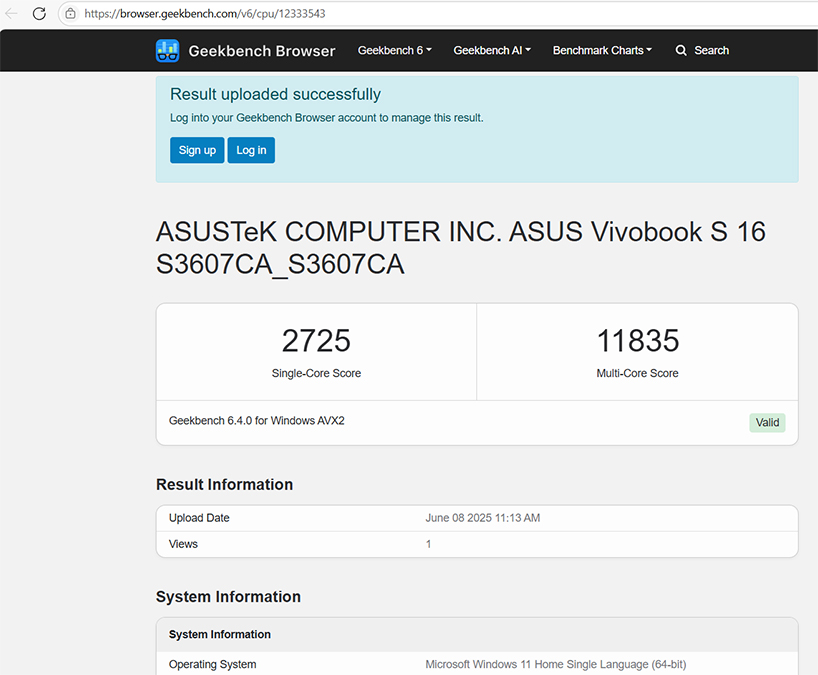Open Search in the navigation bar
This screenshot has height=675, width=818.
702,51
